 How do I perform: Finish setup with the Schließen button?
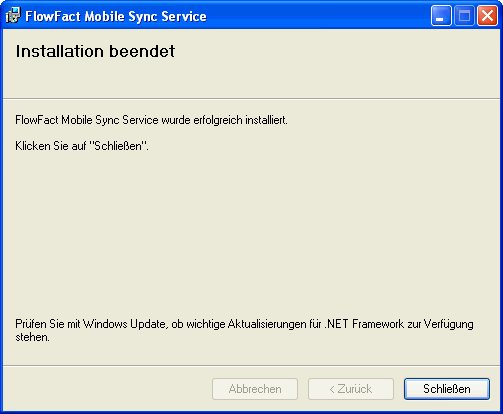coord(447,389)
